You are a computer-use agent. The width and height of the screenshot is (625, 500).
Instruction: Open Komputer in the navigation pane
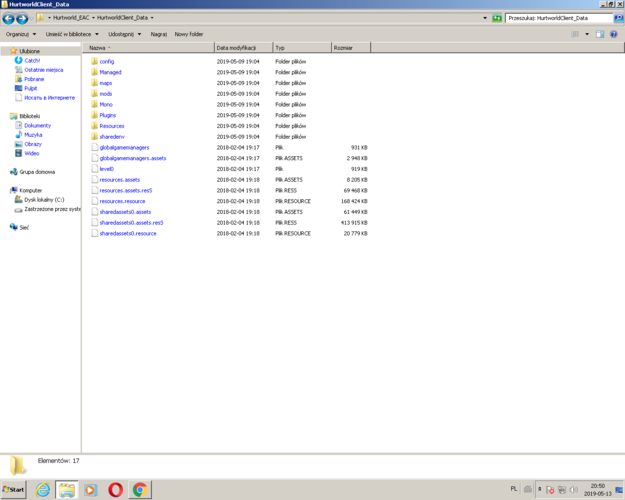point(30,191)
